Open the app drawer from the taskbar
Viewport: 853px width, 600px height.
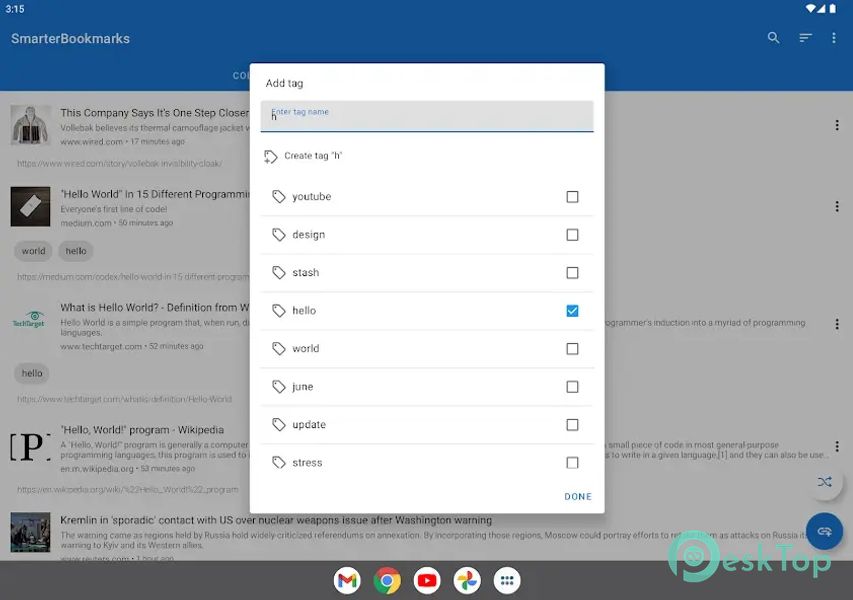(507, 580)
